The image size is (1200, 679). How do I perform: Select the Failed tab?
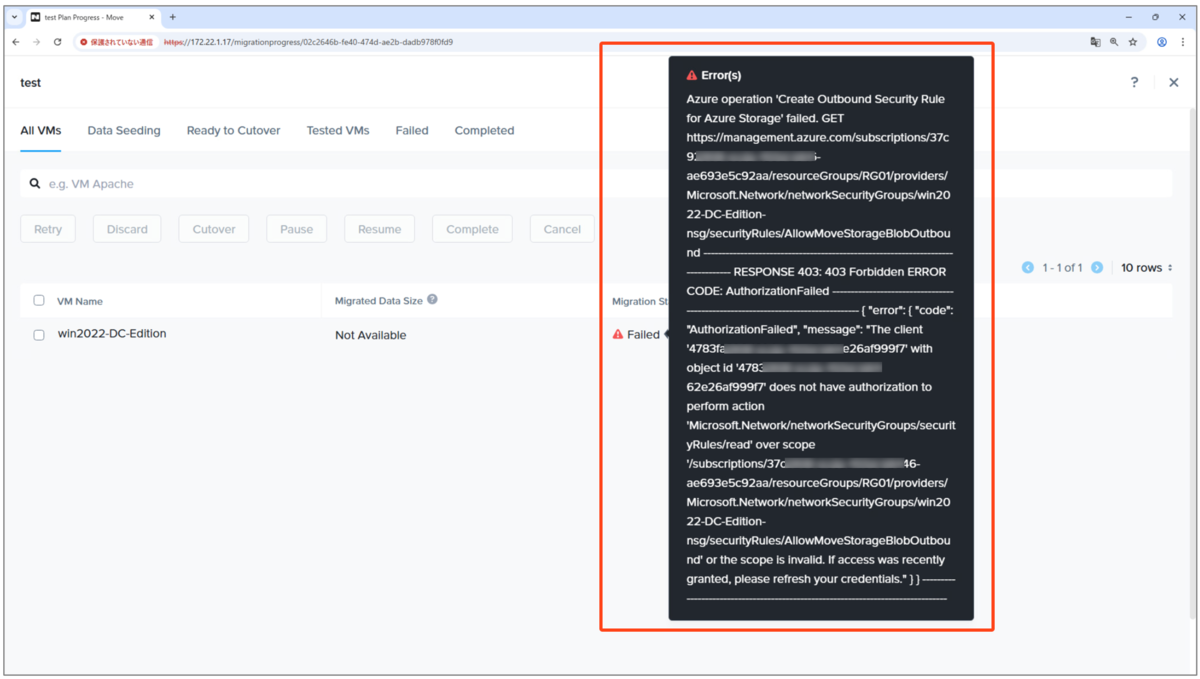412,130
